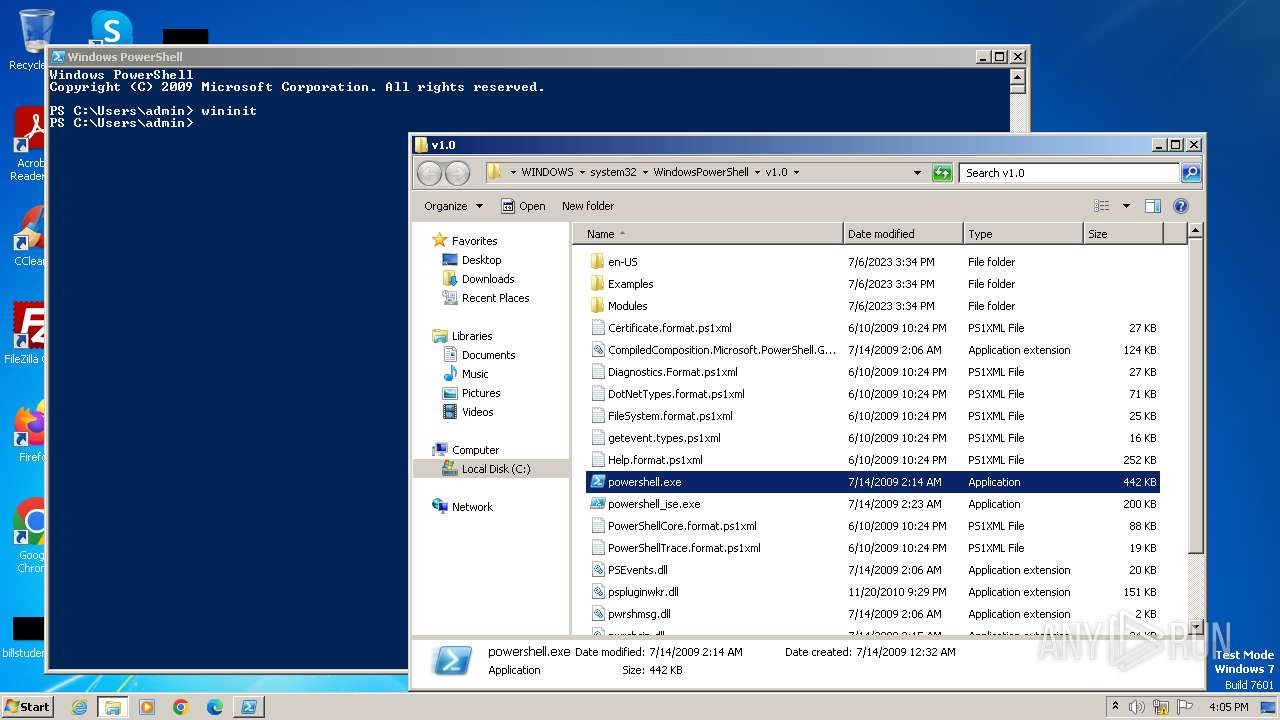Click the search magnifier icon in Explorer
The image size is (1280, 720).
click(x=1190, y=173)
